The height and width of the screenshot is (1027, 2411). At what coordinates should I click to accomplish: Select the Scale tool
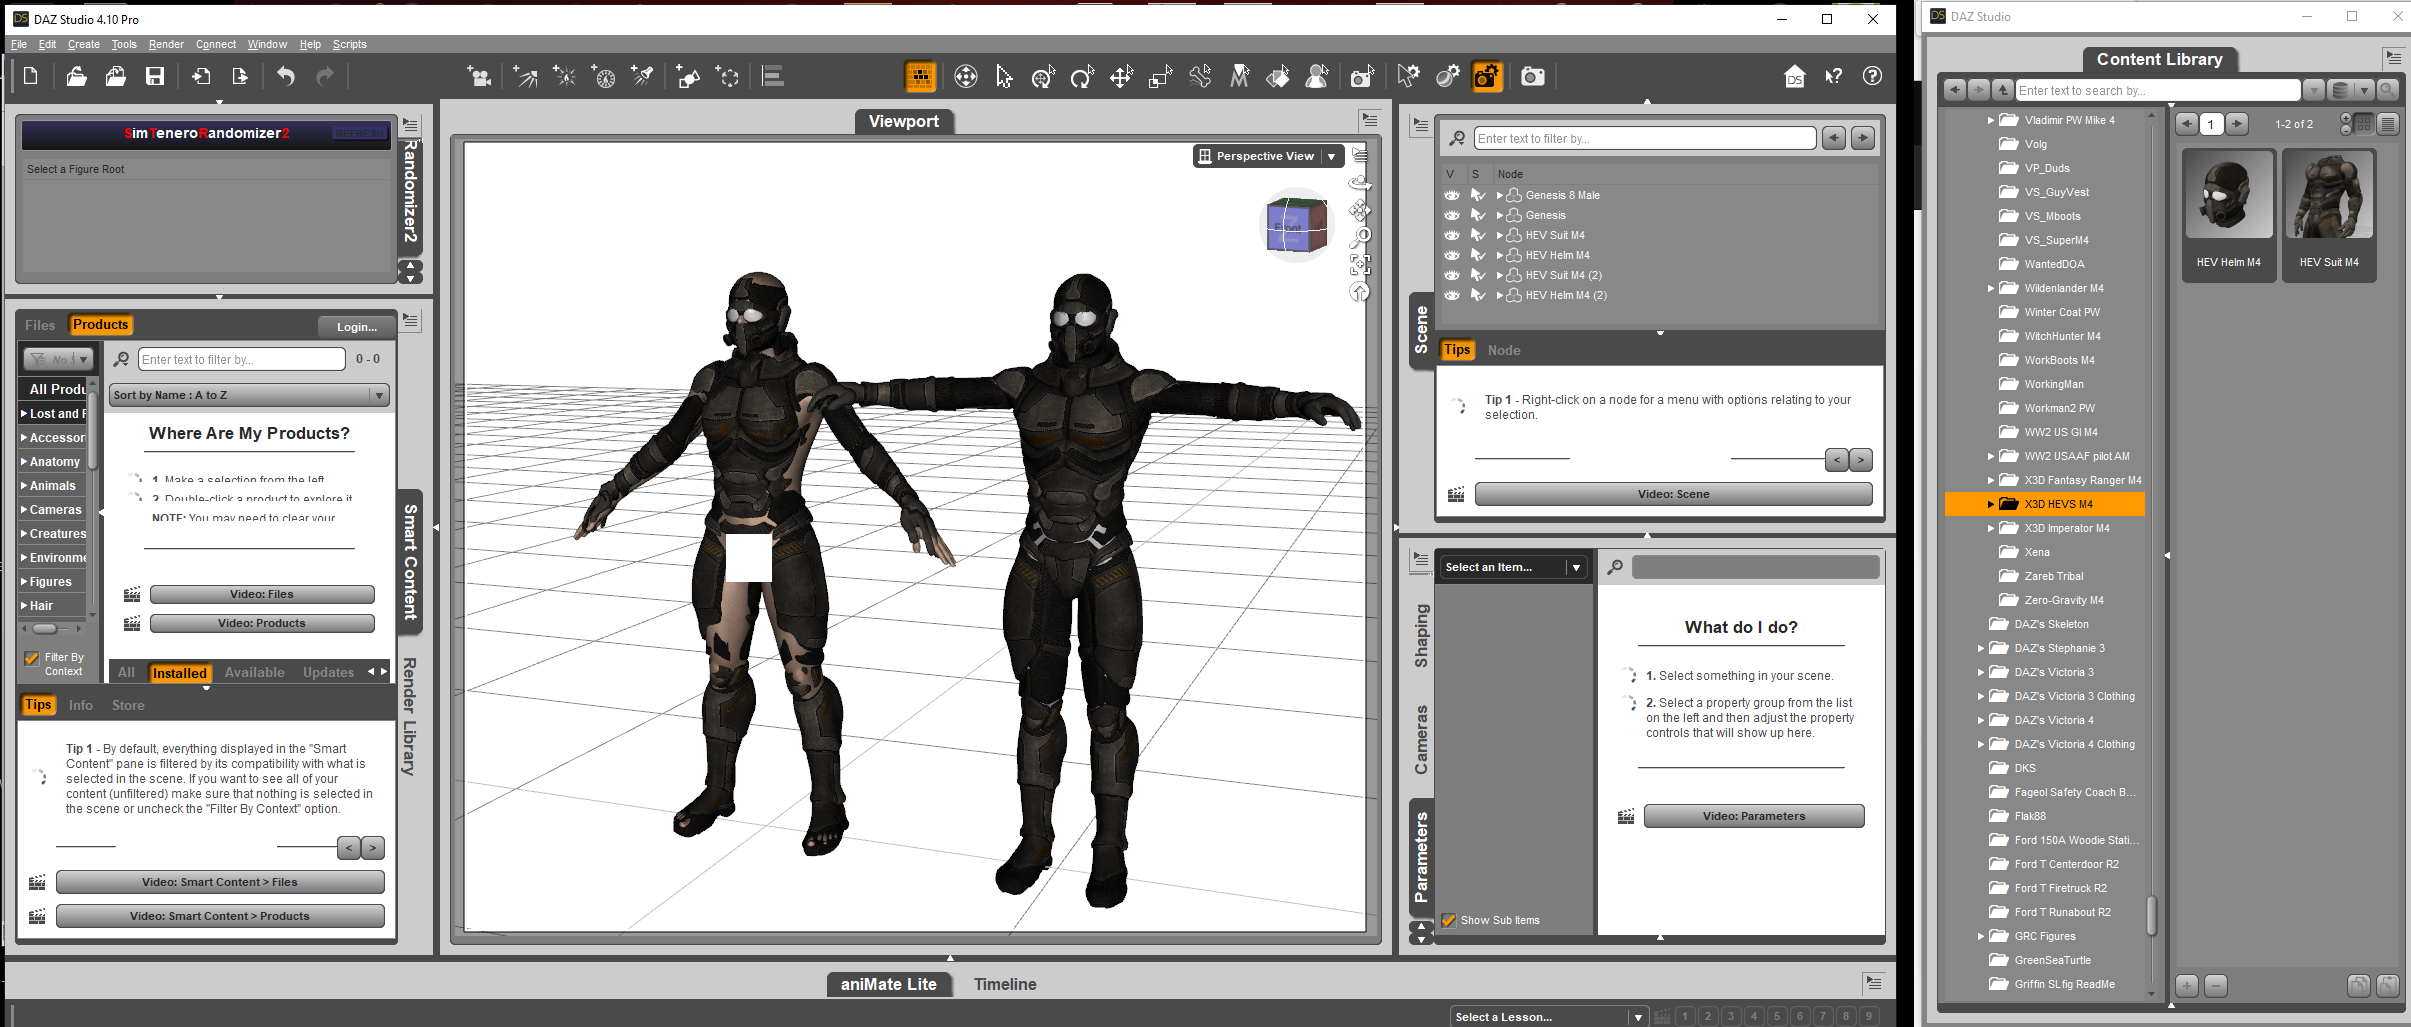pos(1160,77)
